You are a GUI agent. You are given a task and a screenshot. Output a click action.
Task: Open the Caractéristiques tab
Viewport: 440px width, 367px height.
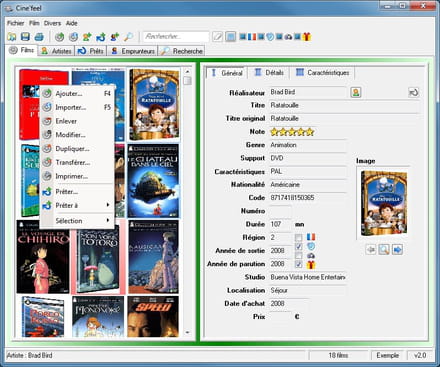(323, 72)
